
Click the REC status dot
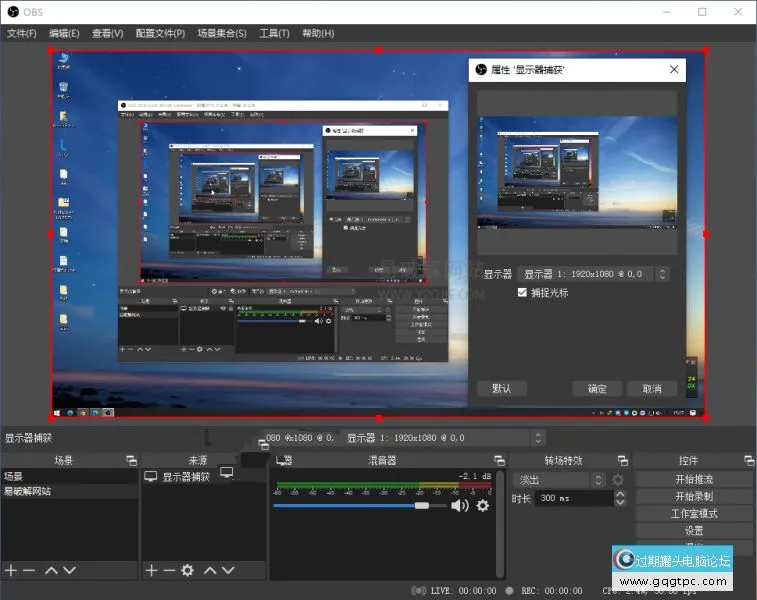tap(509, 590)
